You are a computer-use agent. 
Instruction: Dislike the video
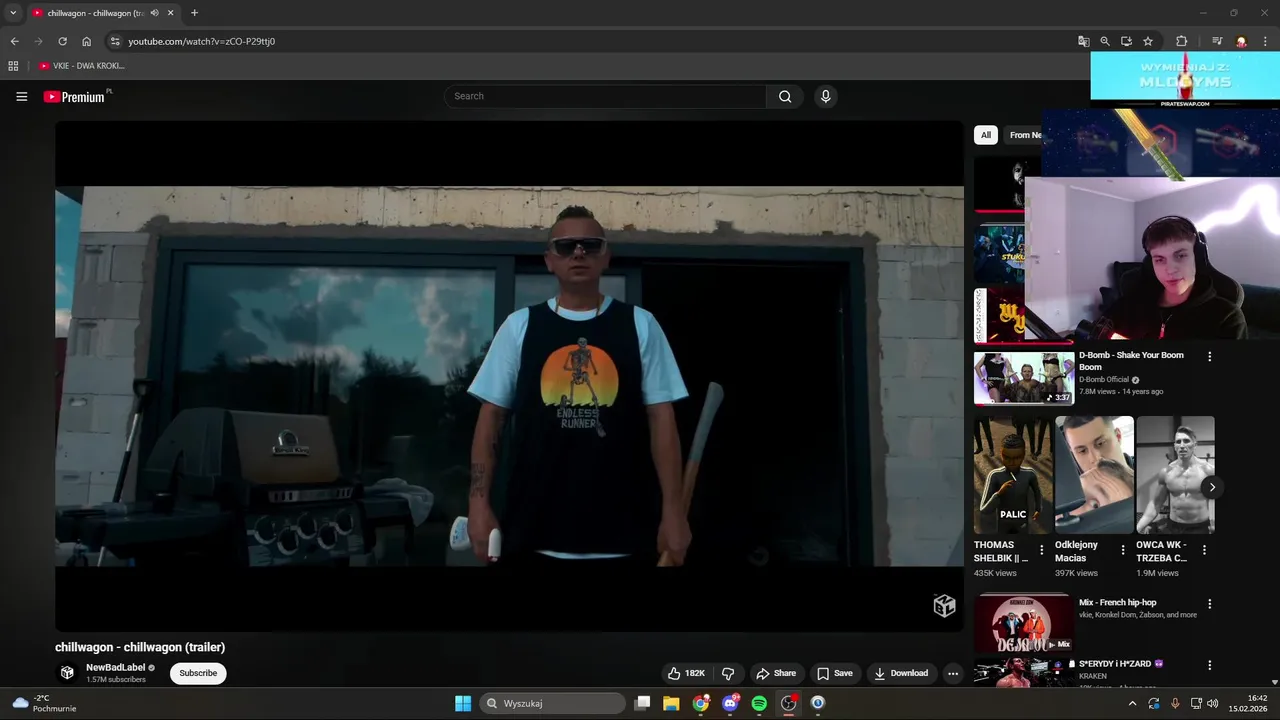(x=728, y=673)
